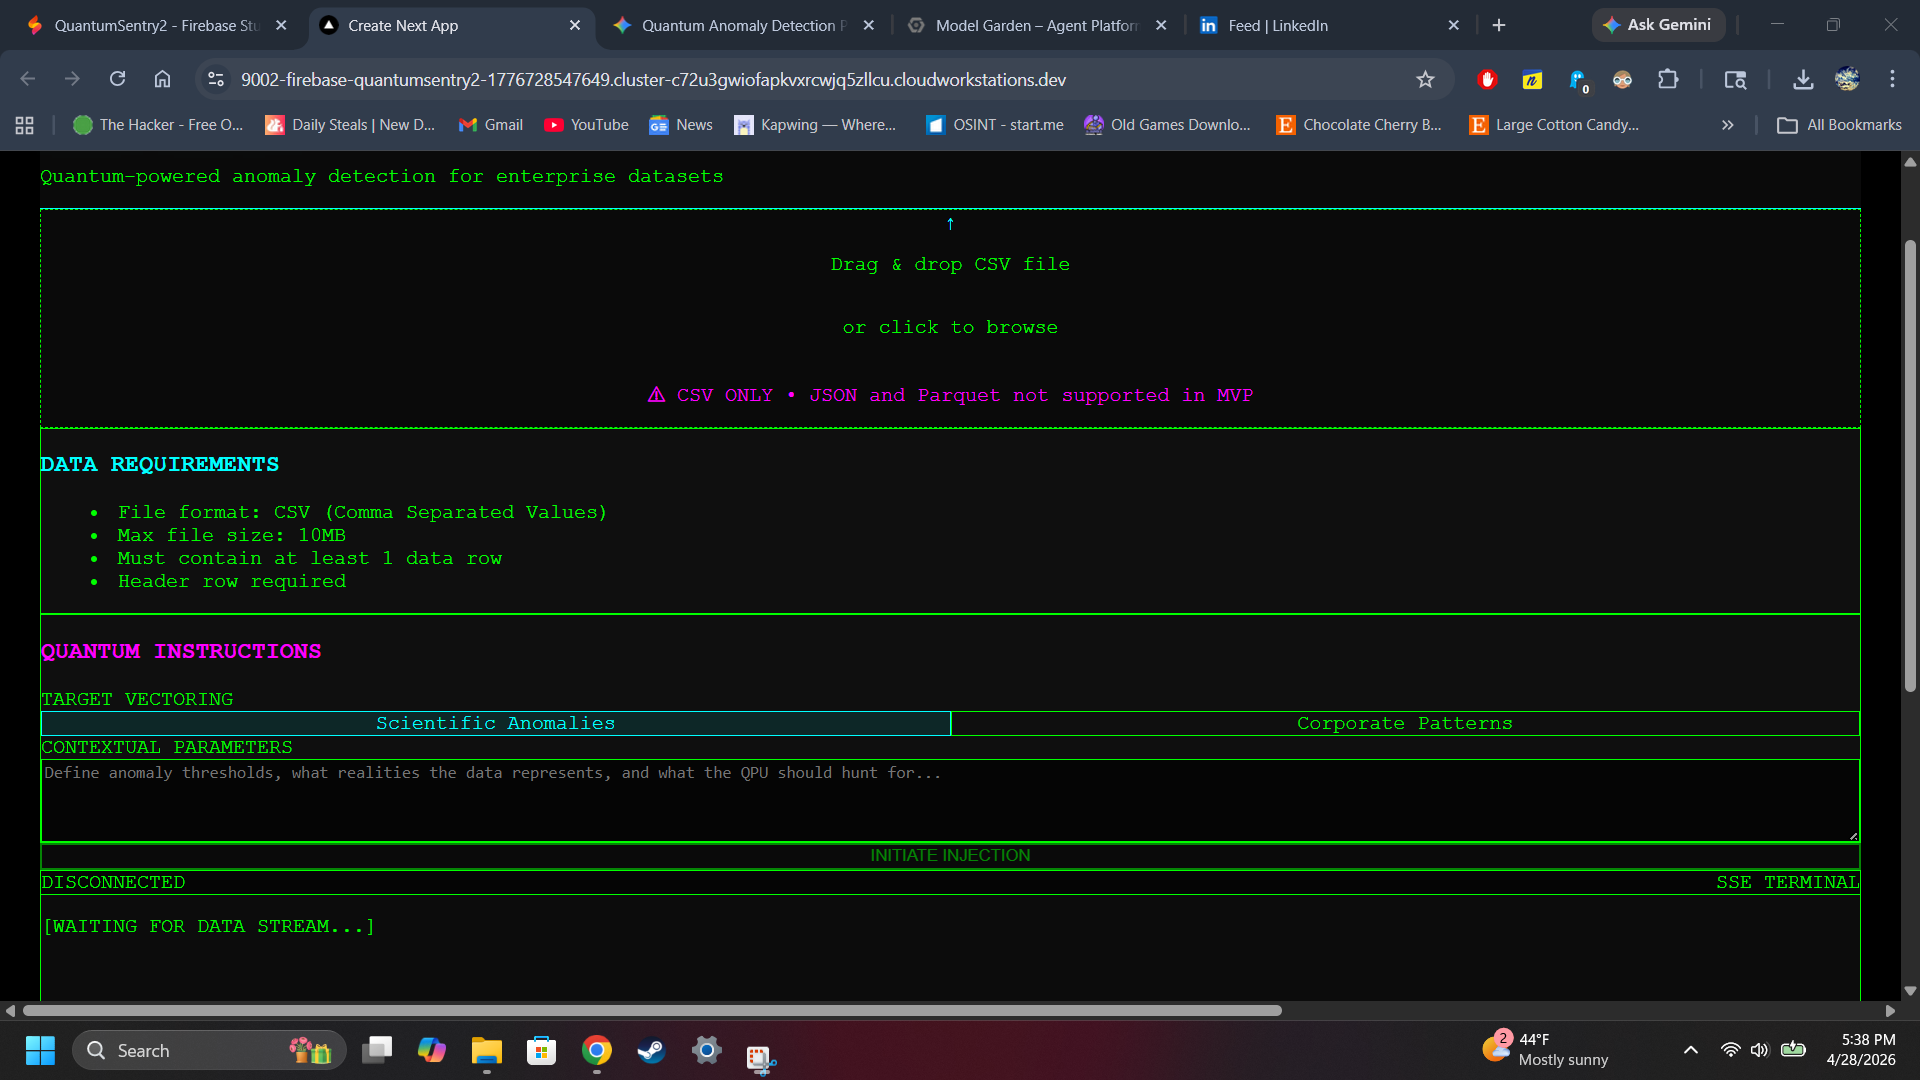Open Chrome three-dot menu
The height and width of the screenshot is (1080, 1920).
click(1892, 79)
